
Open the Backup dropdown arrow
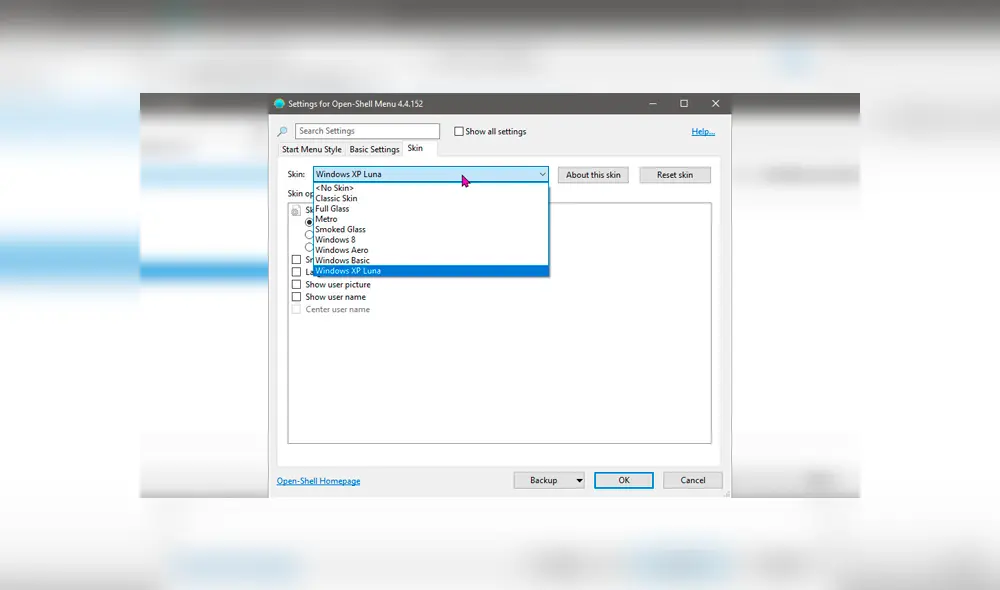[578, 480]
